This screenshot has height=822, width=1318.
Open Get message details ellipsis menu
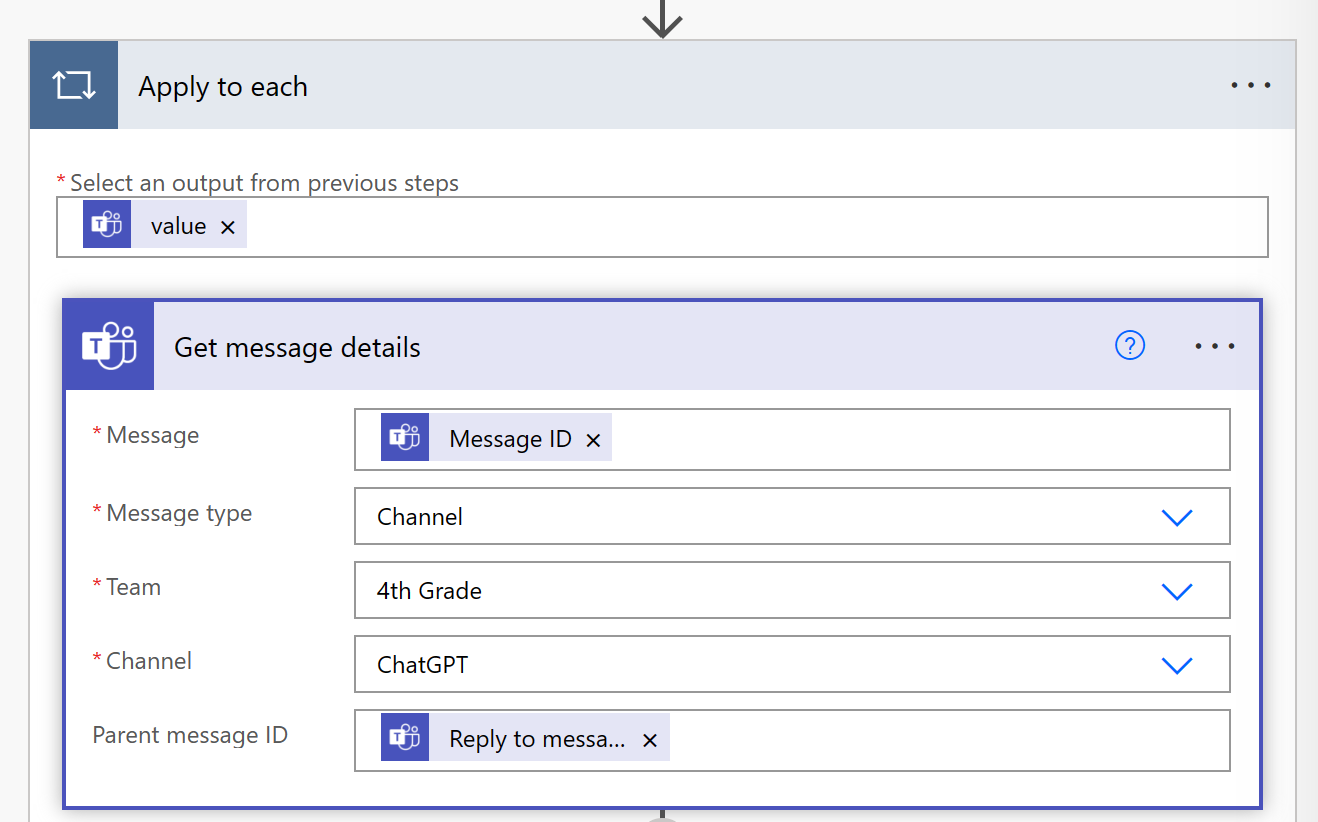tap(1215, 346)
